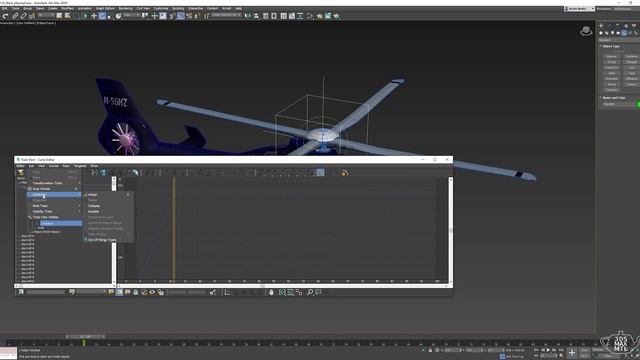Collapse the Name and Color rollout
This screenshot has width=640, height=360.
(613, 98)
